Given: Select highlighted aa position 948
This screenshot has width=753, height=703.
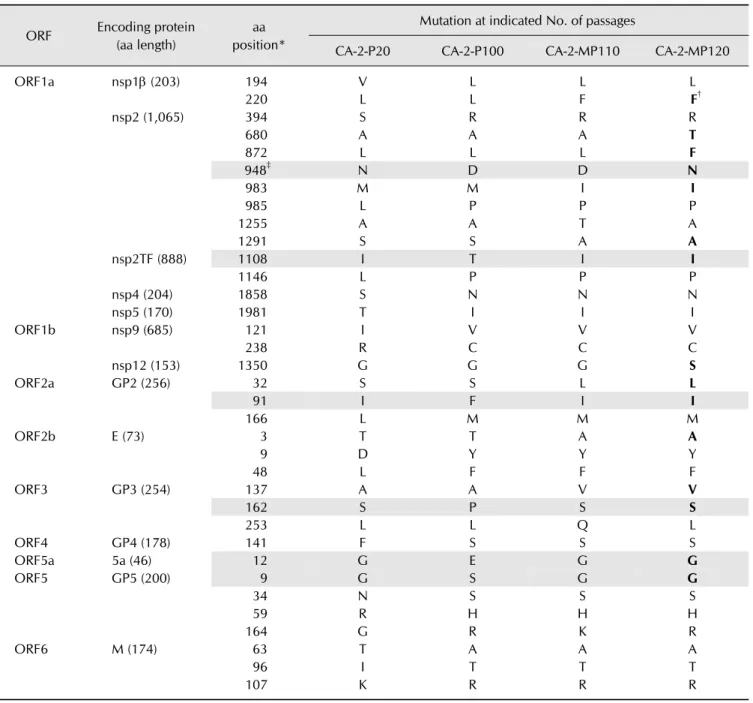Looking at the screenshot, I should [257, 170].
